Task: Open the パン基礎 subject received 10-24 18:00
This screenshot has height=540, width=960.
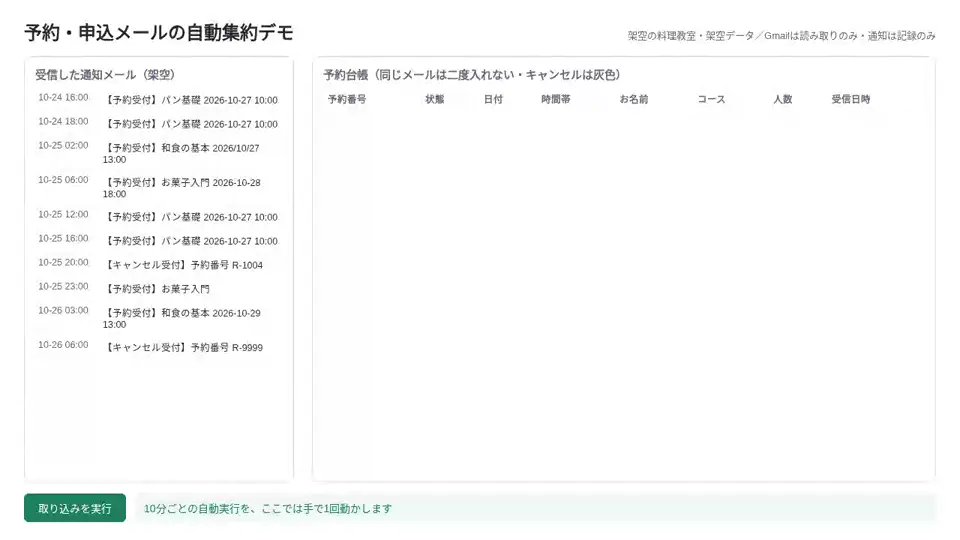Action: point(190,124)
